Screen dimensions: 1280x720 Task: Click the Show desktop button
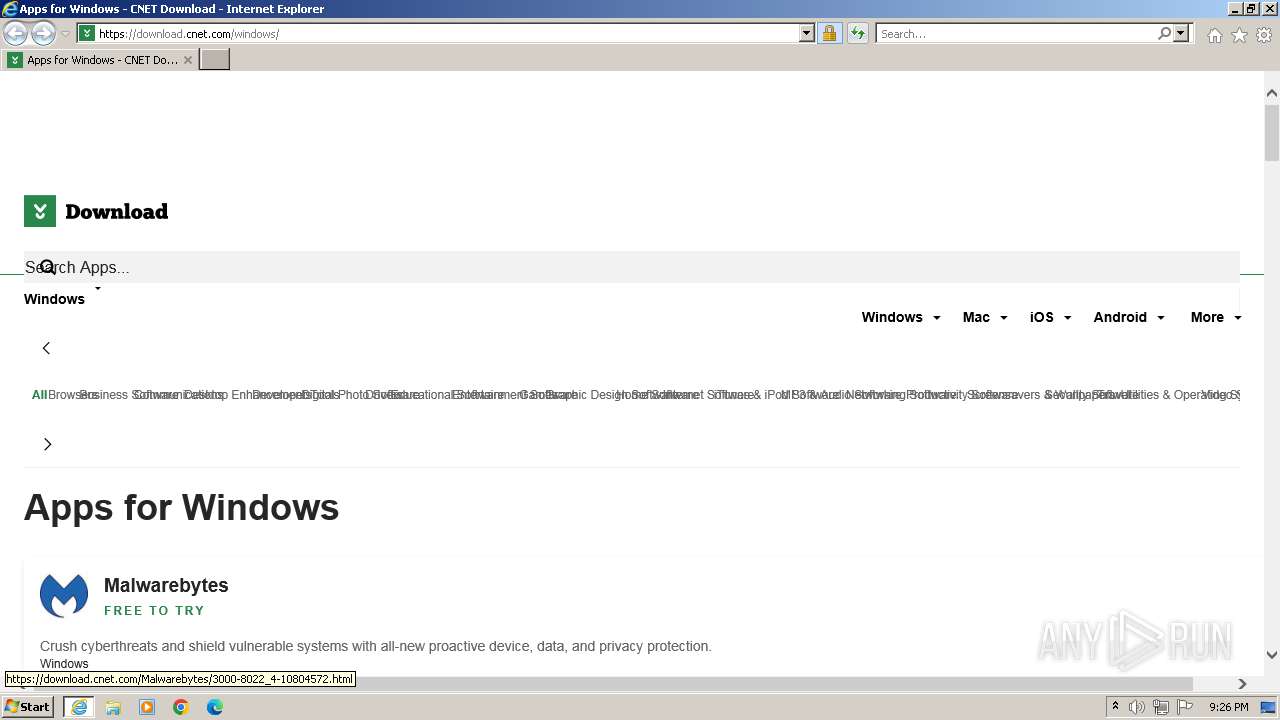(1268, 707)
